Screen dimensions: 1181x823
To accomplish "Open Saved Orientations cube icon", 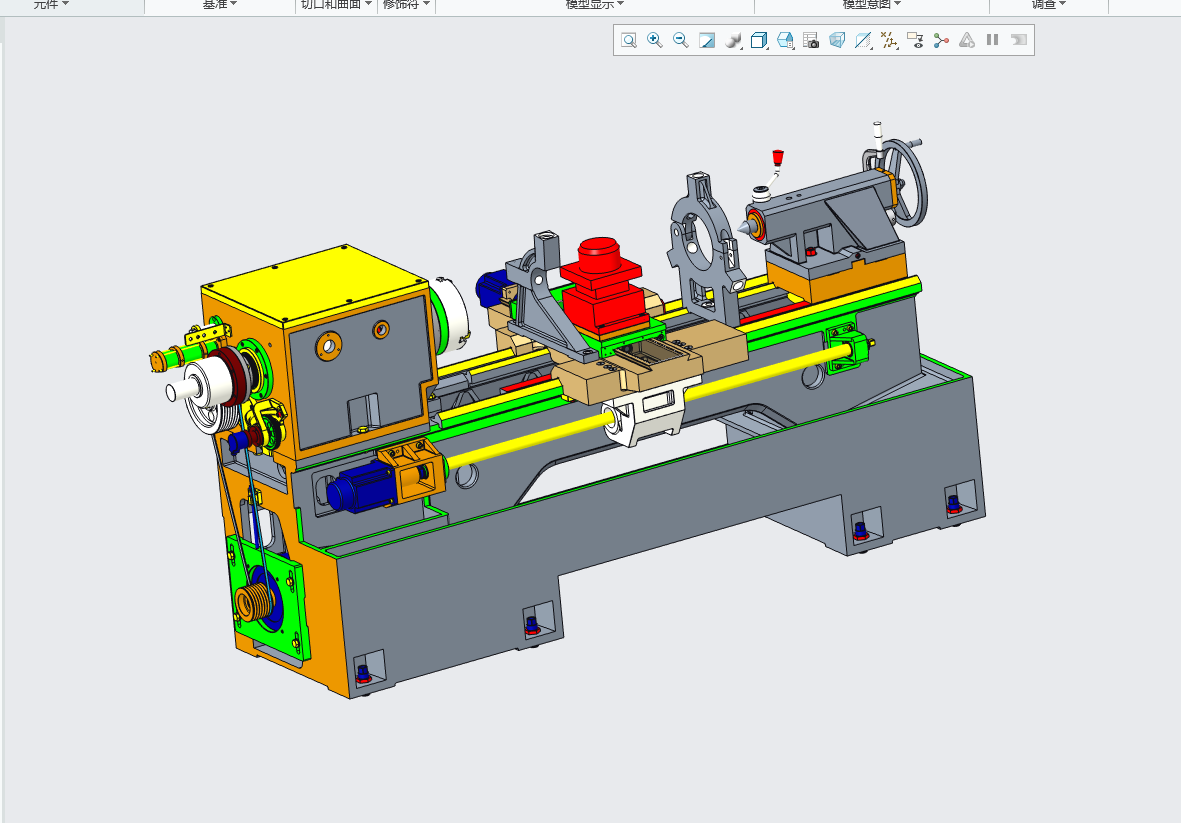I will (x=759, y=41).
